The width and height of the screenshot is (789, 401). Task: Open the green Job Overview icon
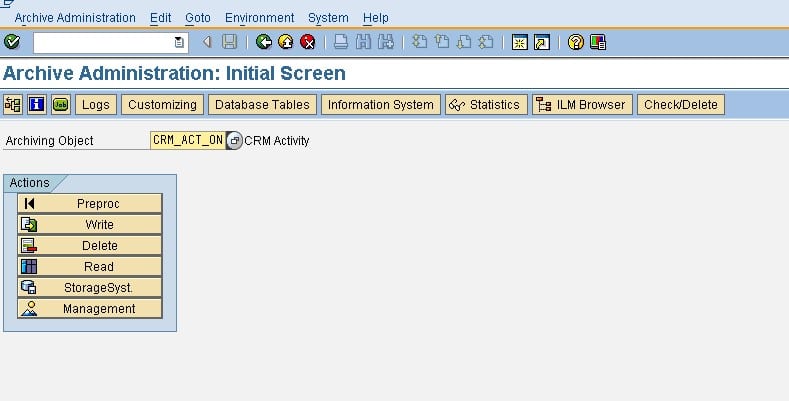[x=60, y=104]
